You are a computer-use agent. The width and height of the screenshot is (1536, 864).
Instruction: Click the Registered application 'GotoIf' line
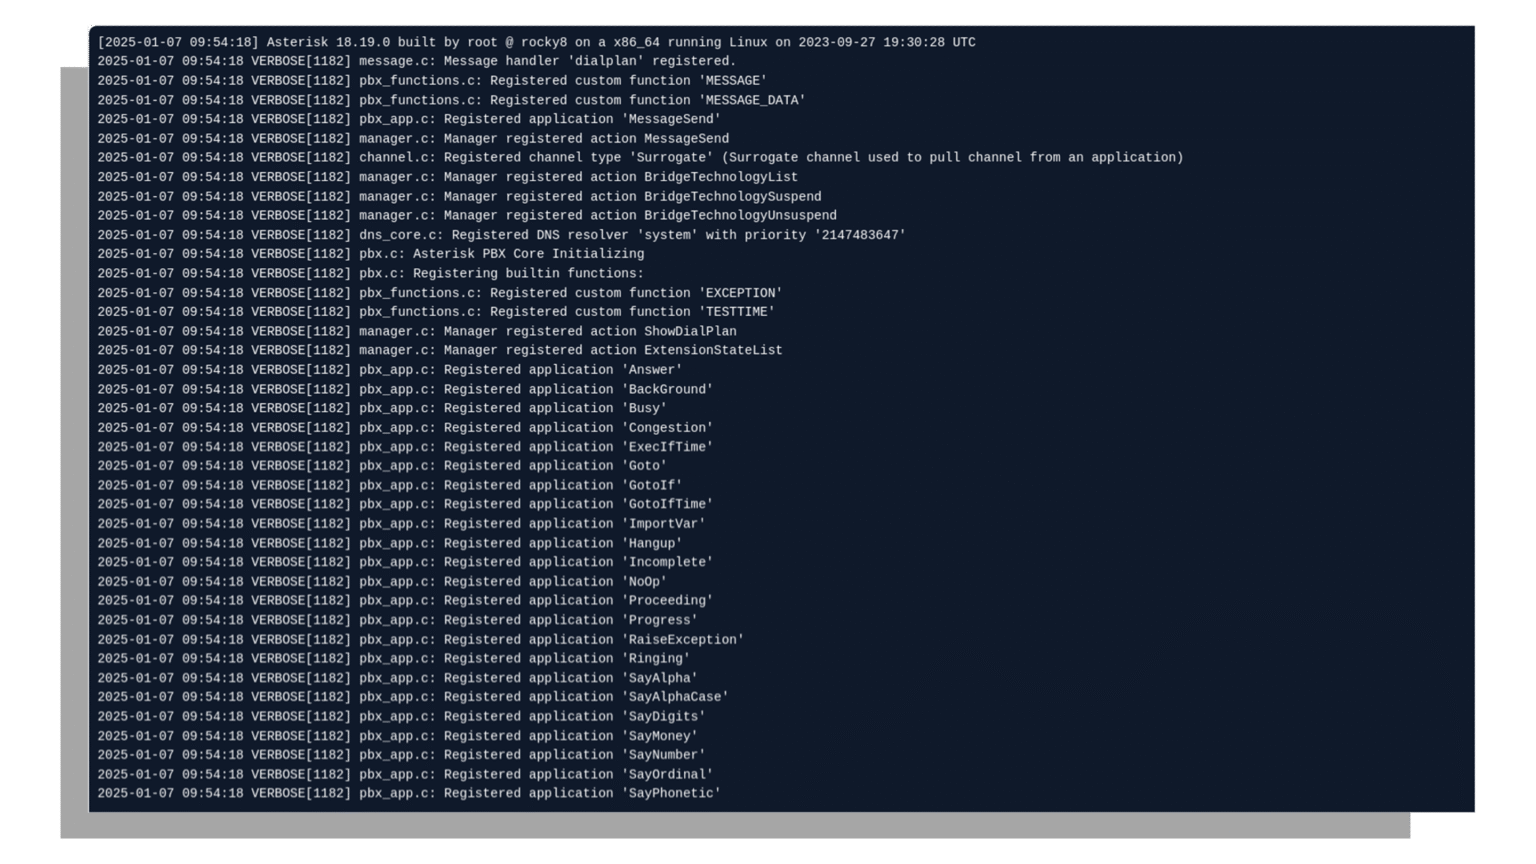(x=390, y=486)
